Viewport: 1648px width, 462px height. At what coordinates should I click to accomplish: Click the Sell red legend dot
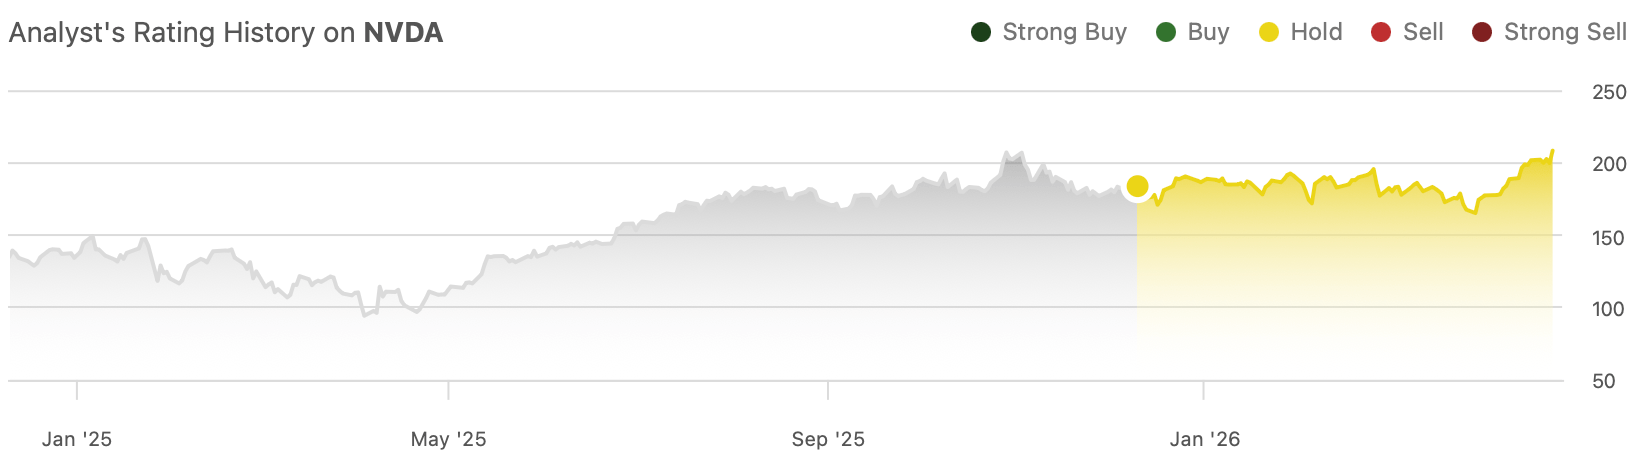[x=1381, y=33]
